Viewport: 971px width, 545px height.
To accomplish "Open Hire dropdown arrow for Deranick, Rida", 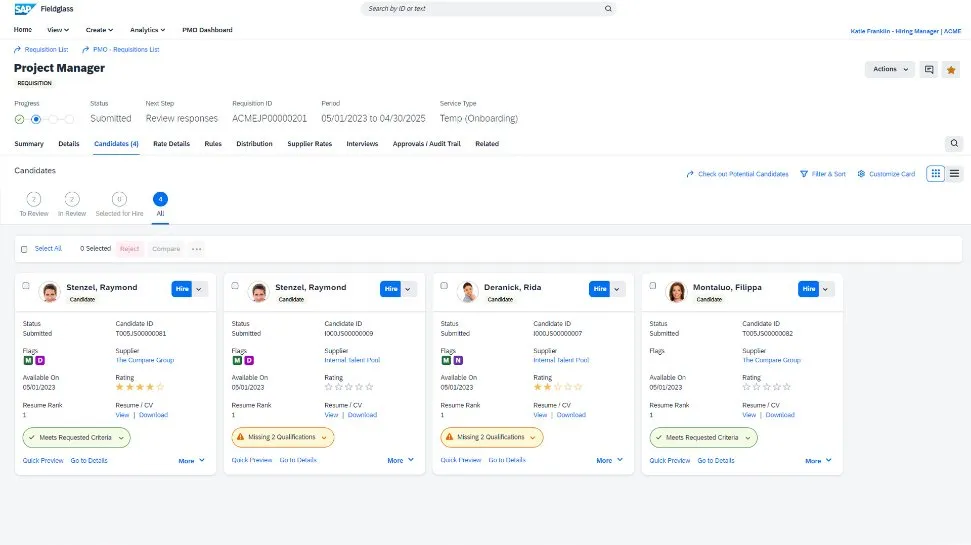I will coord(617,288).
